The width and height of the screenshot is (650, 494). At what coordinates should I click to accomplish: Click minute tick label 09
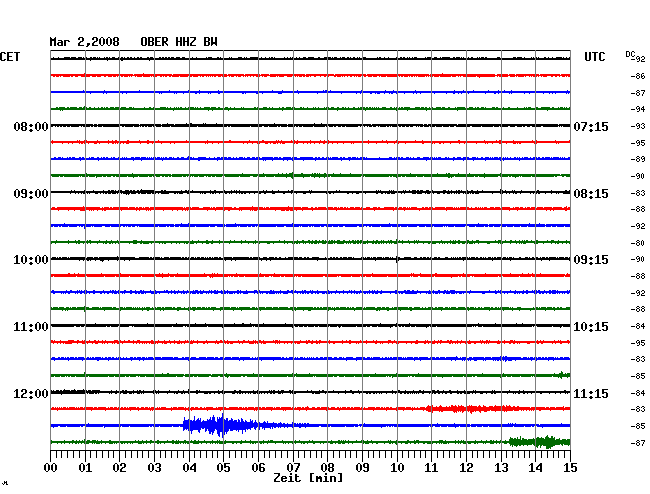362,468
